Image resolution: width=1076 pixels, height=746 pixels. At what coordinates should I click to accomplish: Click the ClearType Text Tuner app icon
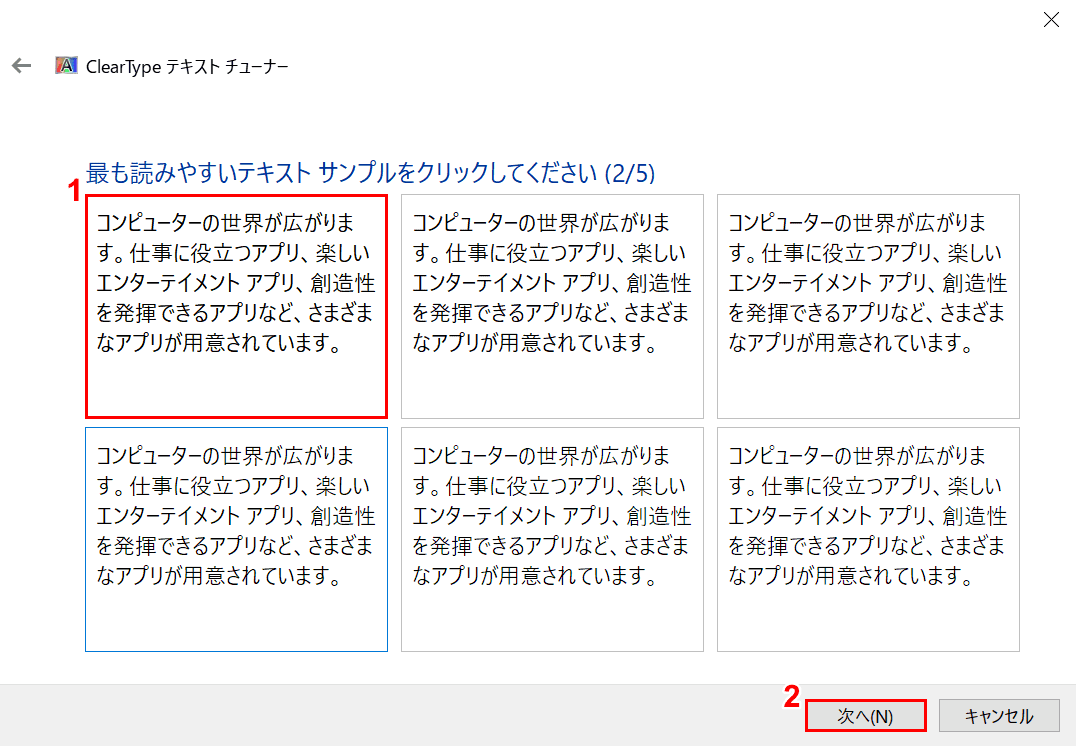tap(66, 65)
